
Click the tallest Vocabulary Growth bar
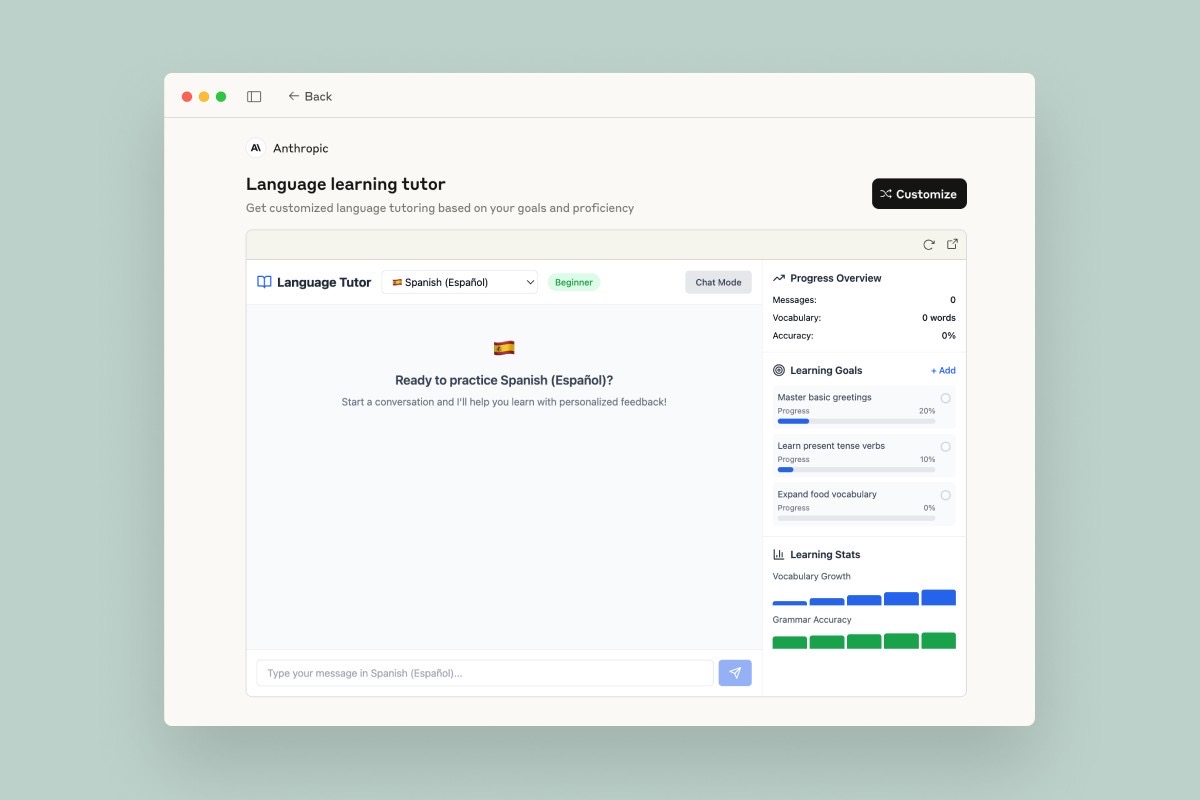click(938, 597)
